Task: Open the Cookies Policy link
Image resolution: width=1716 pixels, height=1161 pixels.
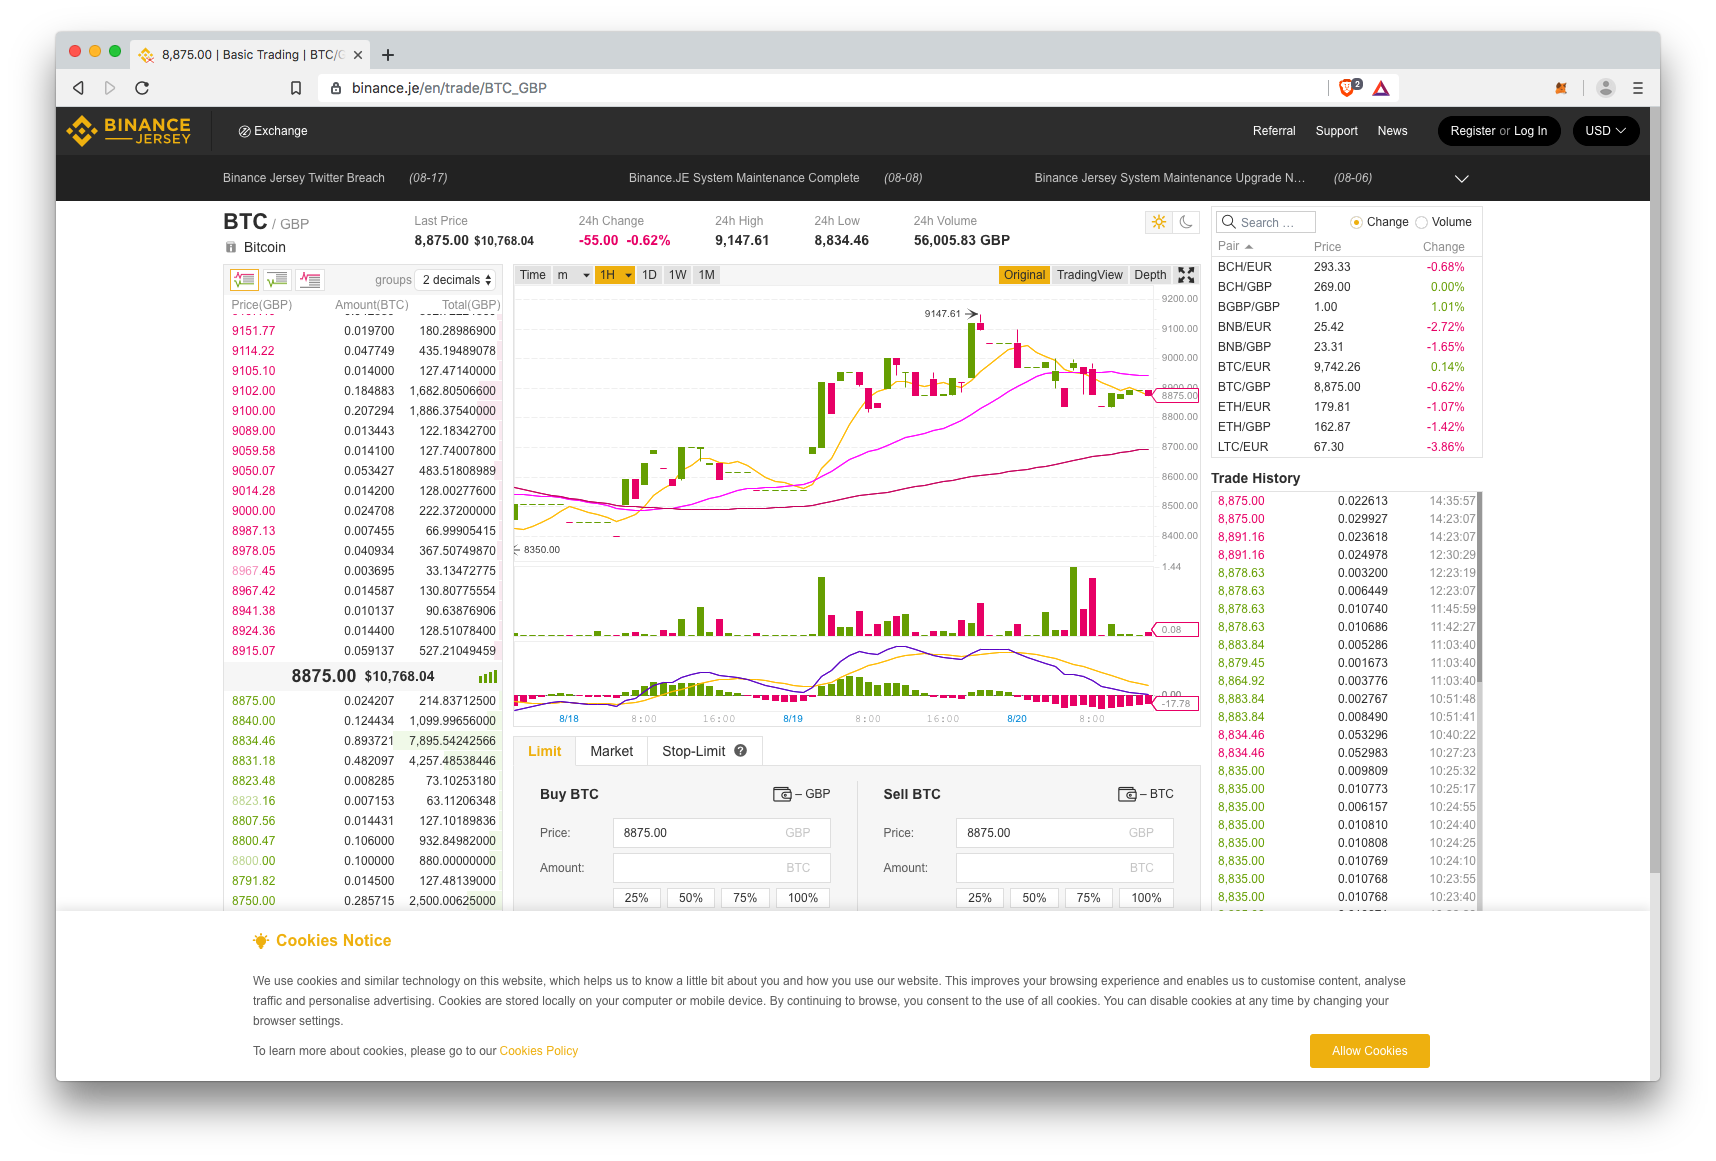Action: tap(539, 1051)
